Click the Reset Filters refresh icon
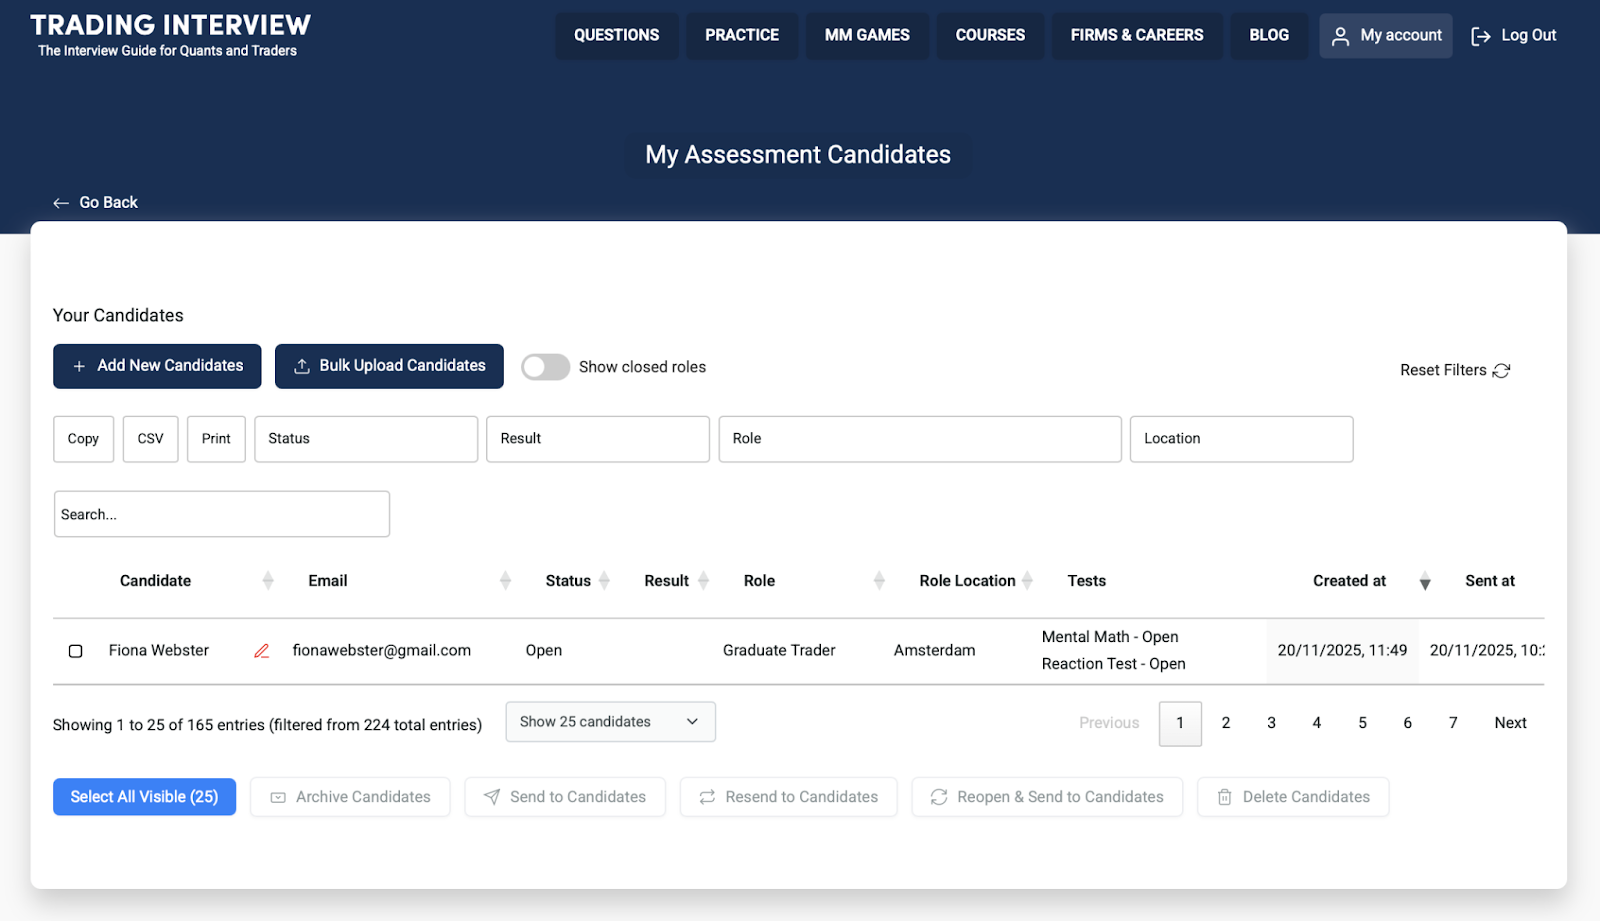The image size is (1600, 921). 1501,371
